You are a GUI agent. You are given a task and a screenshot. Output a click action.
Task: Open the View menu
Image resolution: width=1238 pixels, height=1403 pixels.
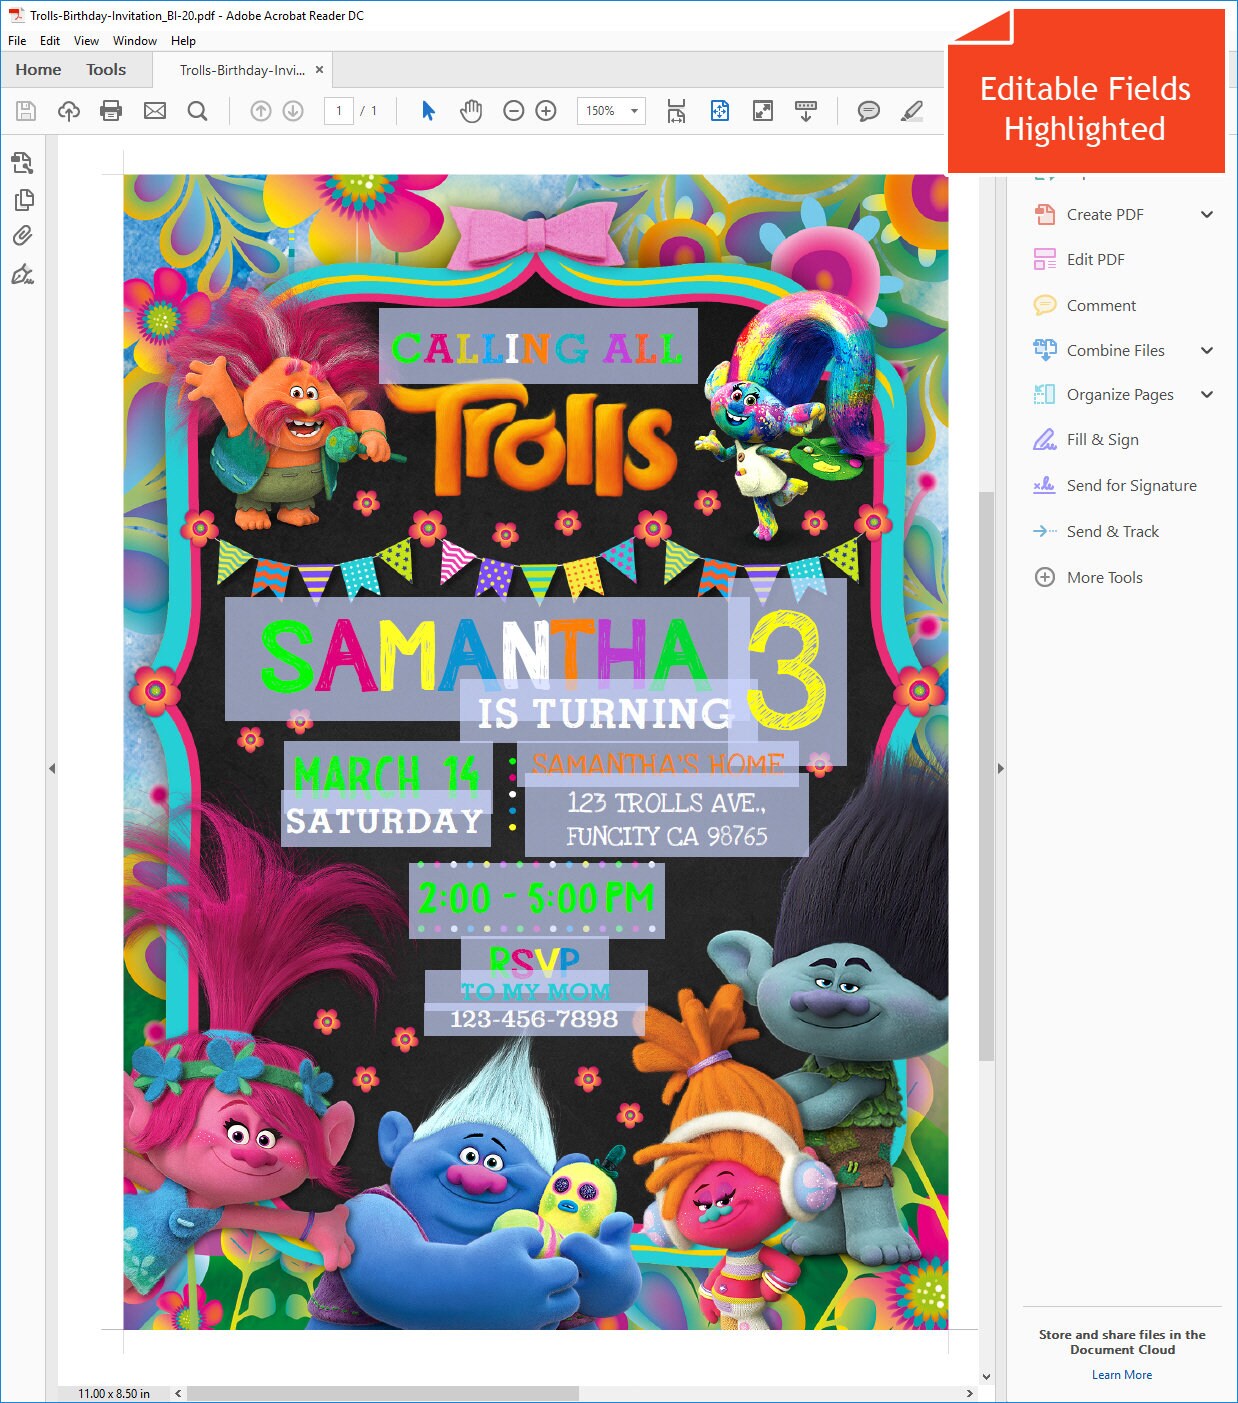pos(86,41)
